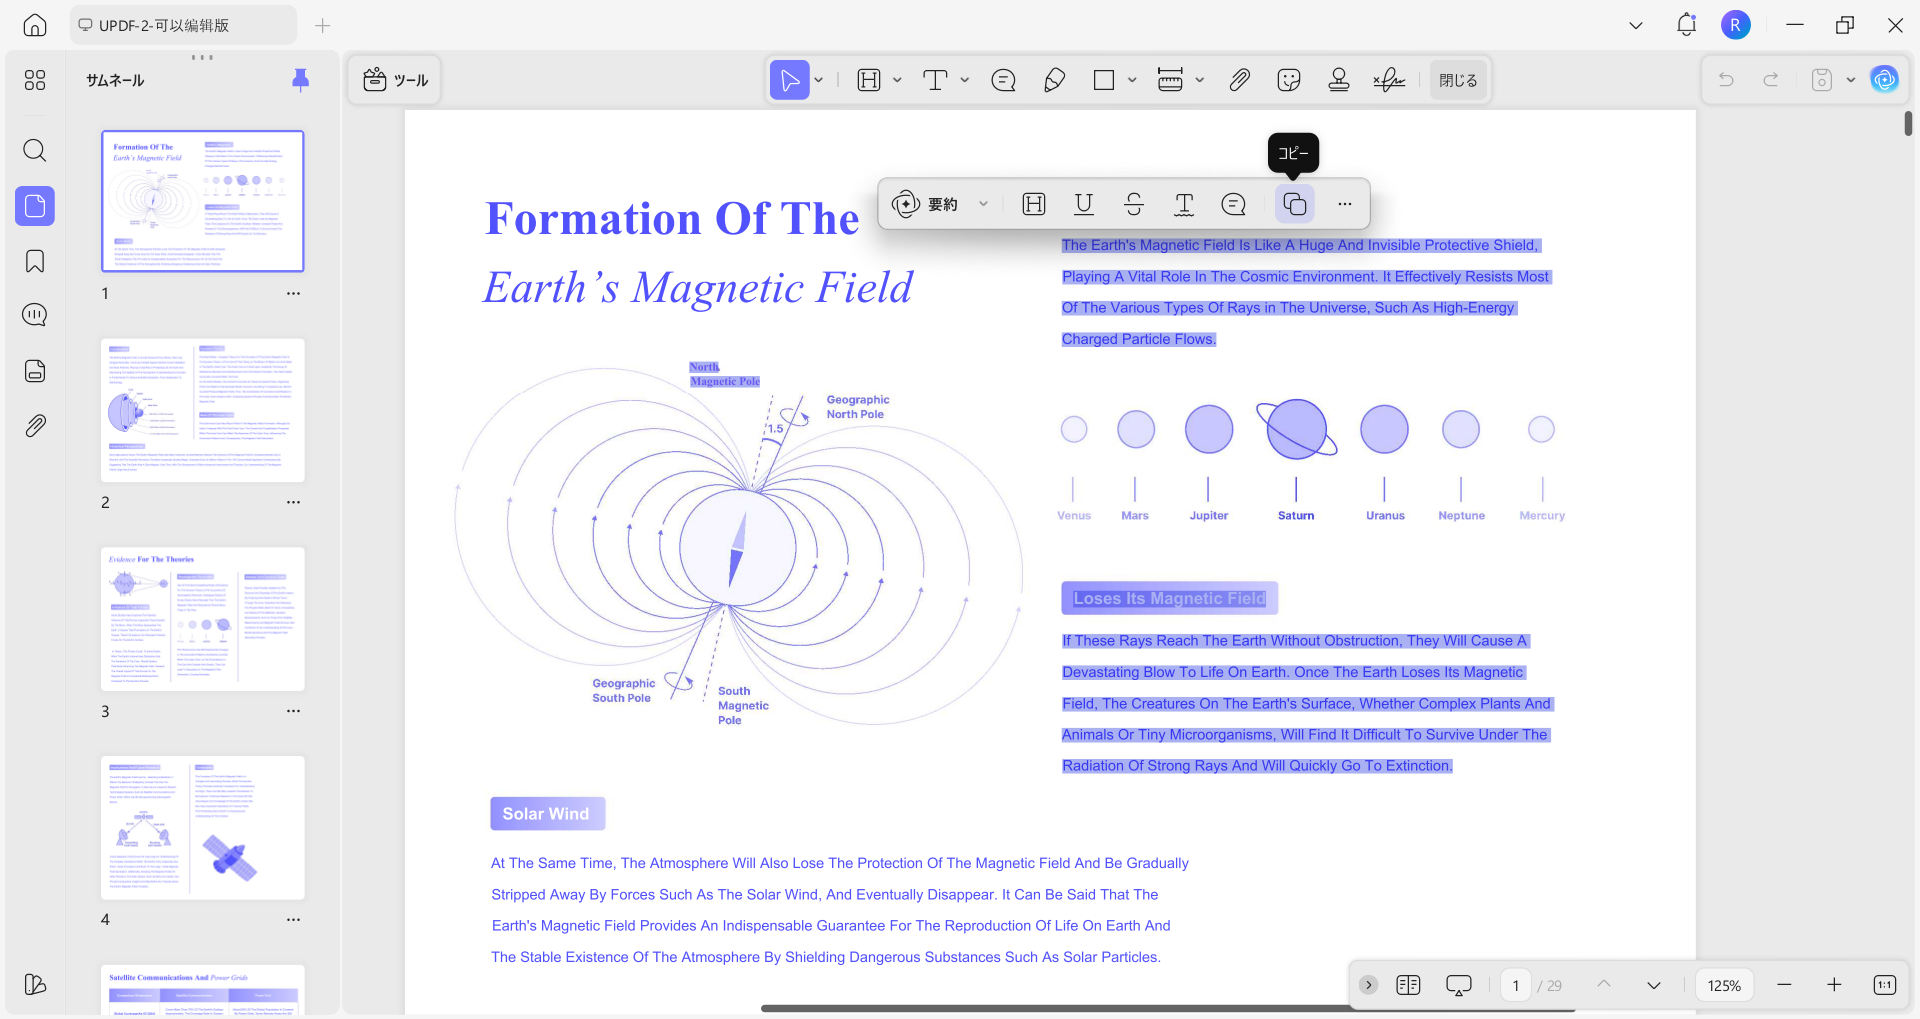Expand selection tool dropdown arrow
The width and height of the screenshot is (1920, 1019).
click(x=819, y=80)
